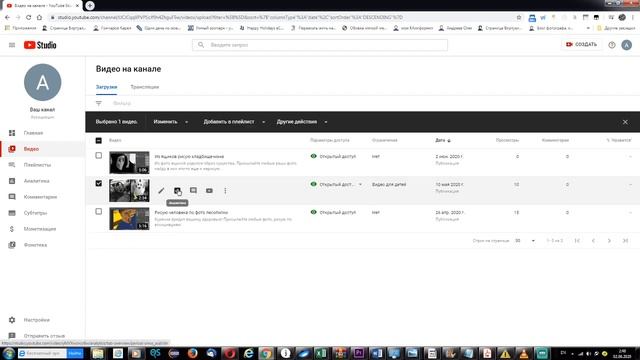Open the Другие закладки bookmarks folder
The width and height of the screenshot is (640, 360).
[x=616, y=28]
